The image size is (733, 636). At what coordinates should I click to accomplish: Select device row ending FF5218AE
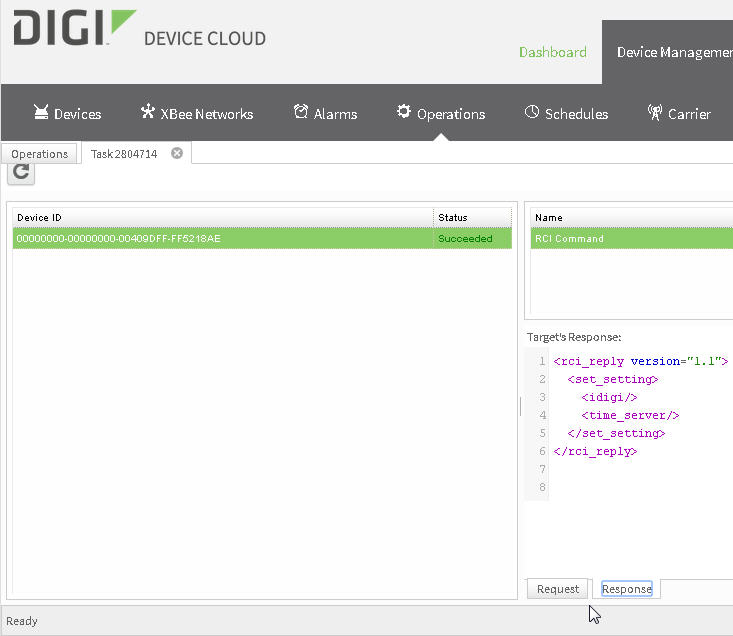pos(222,239)
